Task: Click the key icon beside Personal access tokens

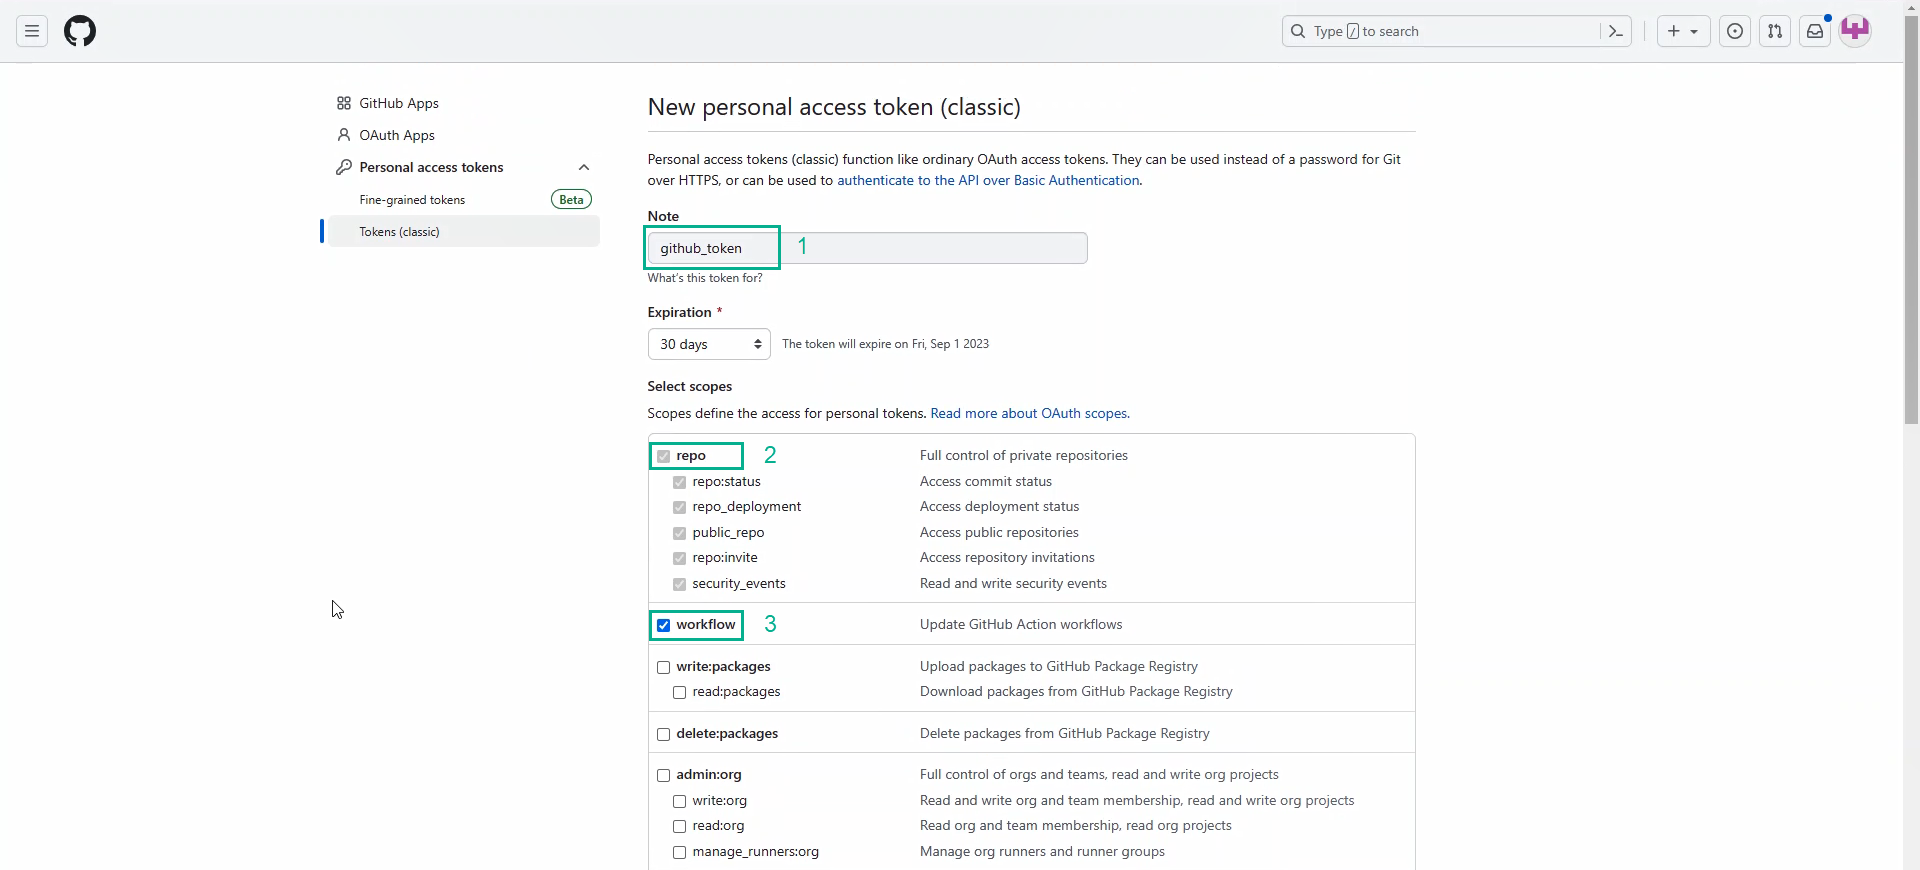Action: [x=344, y=167]
